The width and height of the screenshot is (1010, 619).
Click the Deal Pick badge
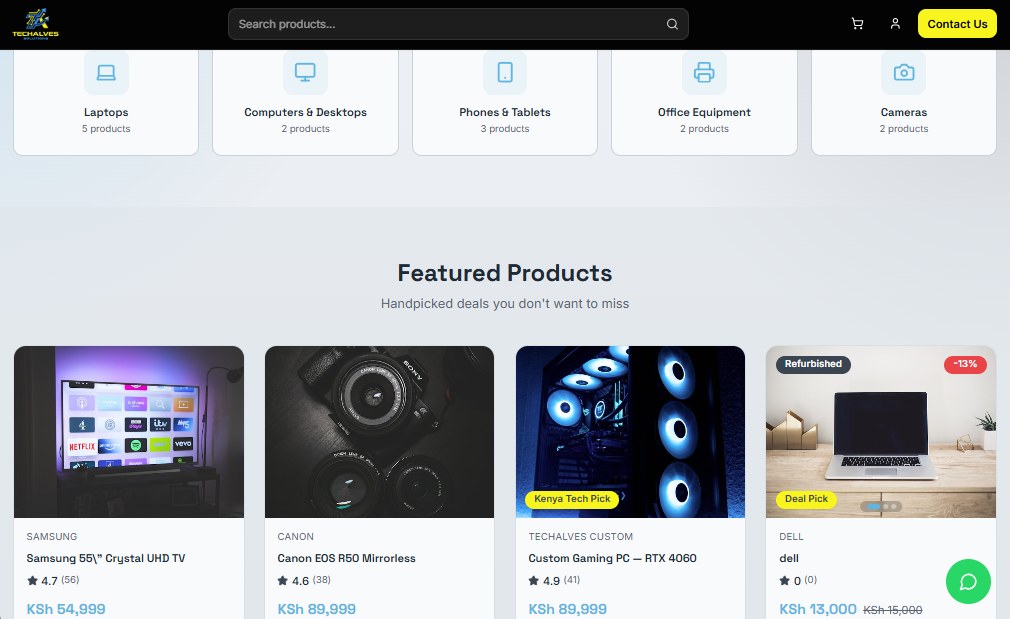806,499
